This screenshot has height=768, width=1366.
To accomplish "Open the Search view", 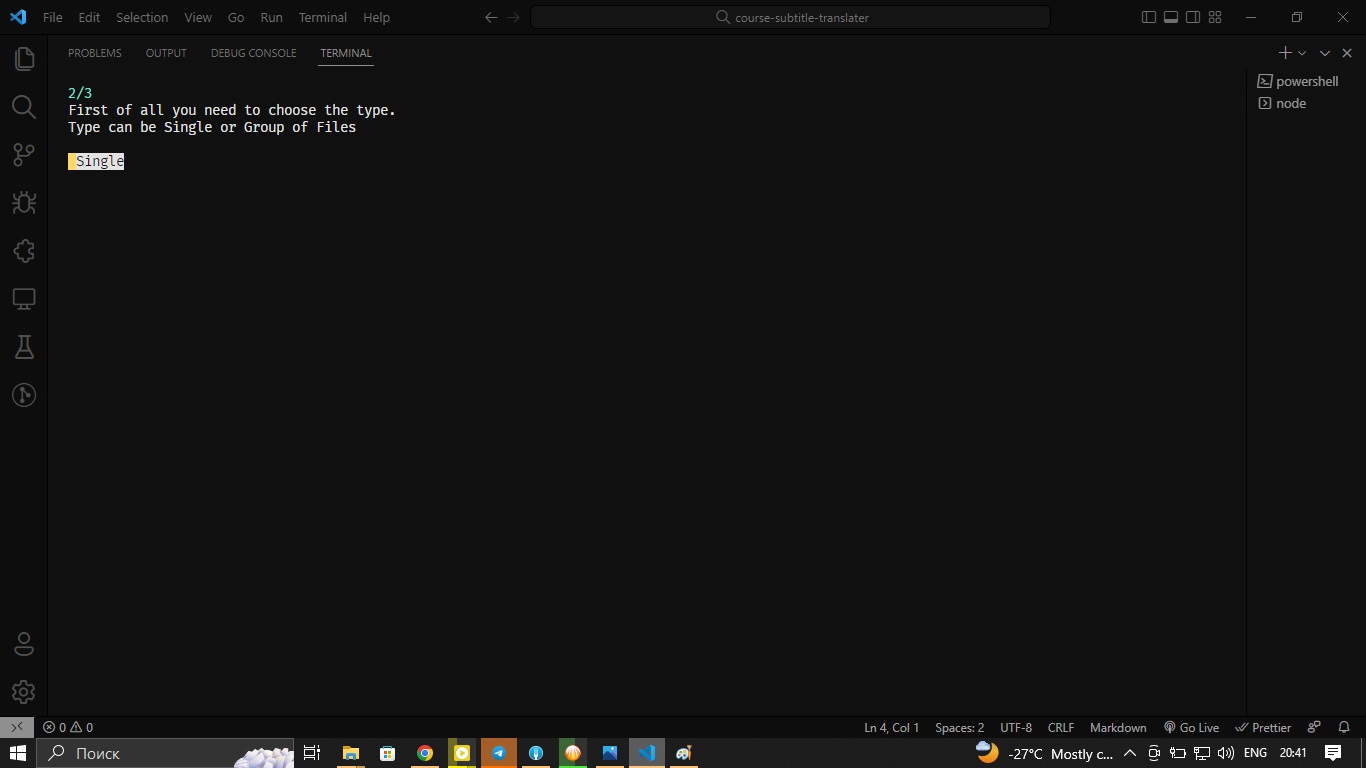I will click(x=24, y=107).
